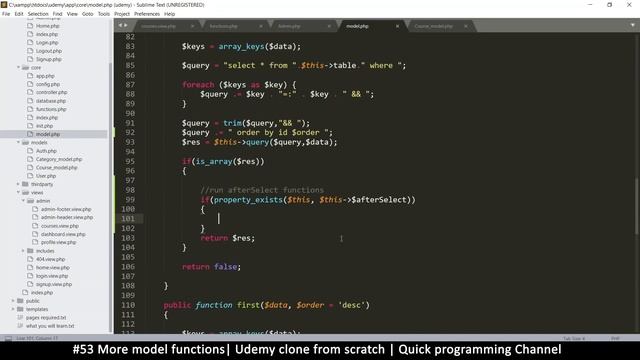This screenshot has height=360, width=640.
Task: Click the editor vertical scrollbar thumb
Action: (636, 207)
